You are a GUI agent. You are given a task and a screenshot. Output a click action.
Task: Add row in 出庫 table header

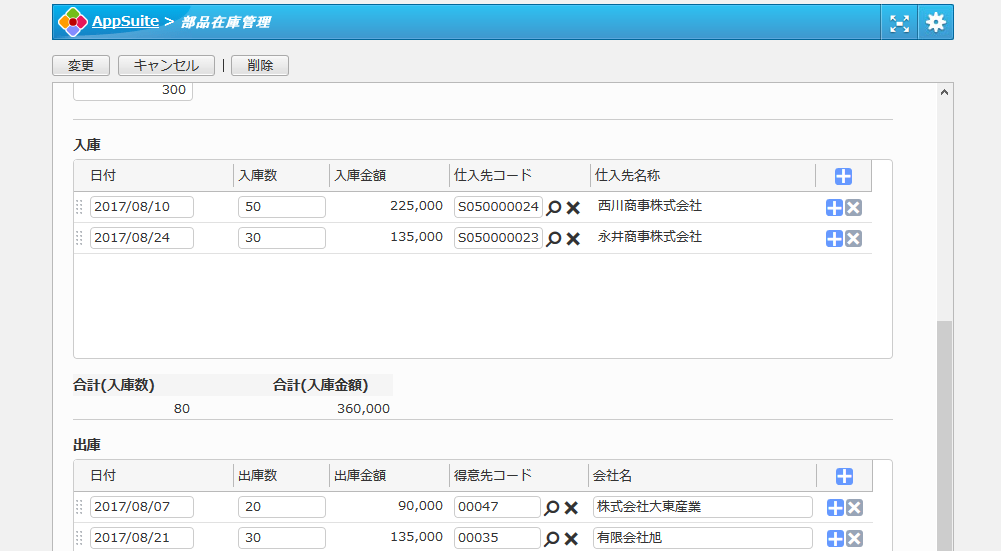click(x=843, y=477)
